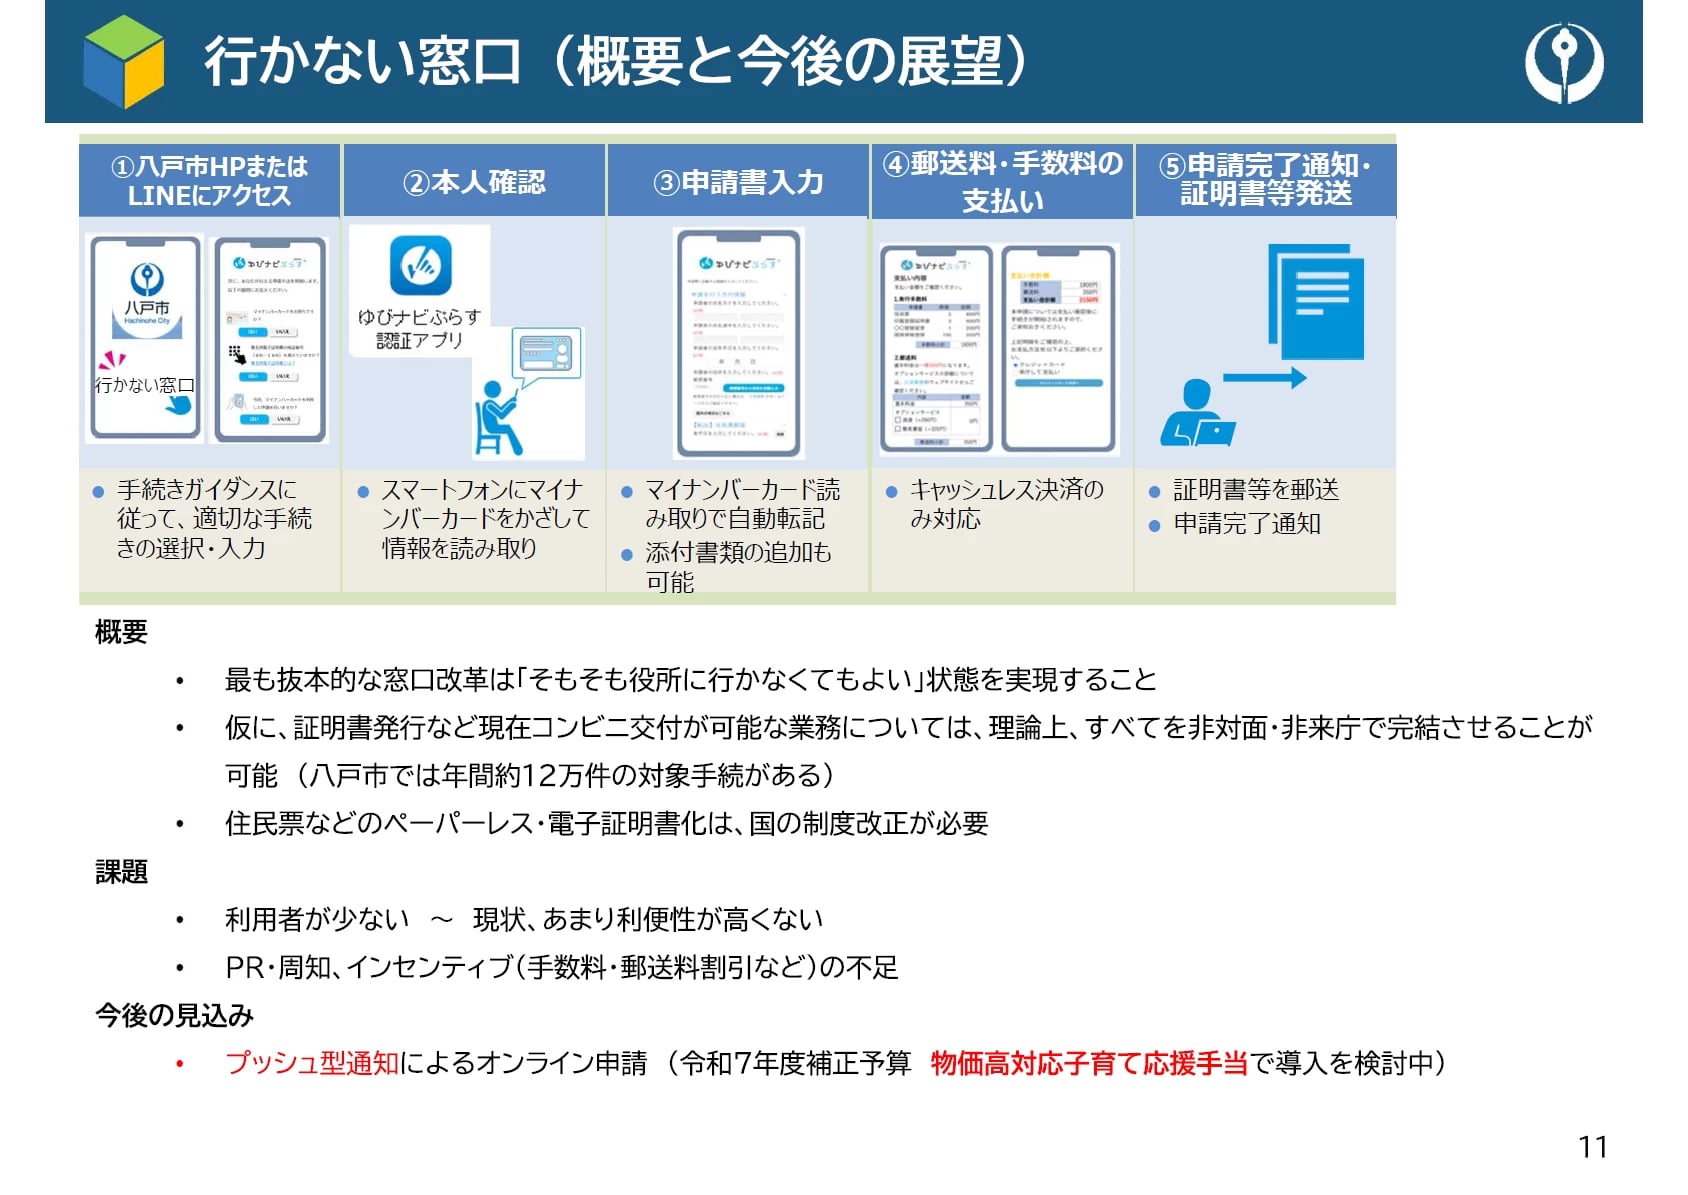
Task: Click the page number 11
Action: coord(1592,1146)
